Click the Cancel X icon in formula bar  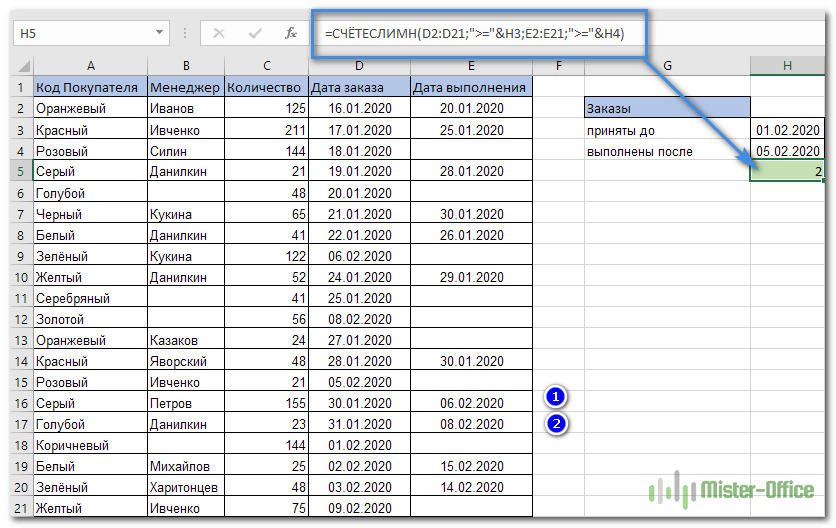pyautogui.click(x=218, y=33)
